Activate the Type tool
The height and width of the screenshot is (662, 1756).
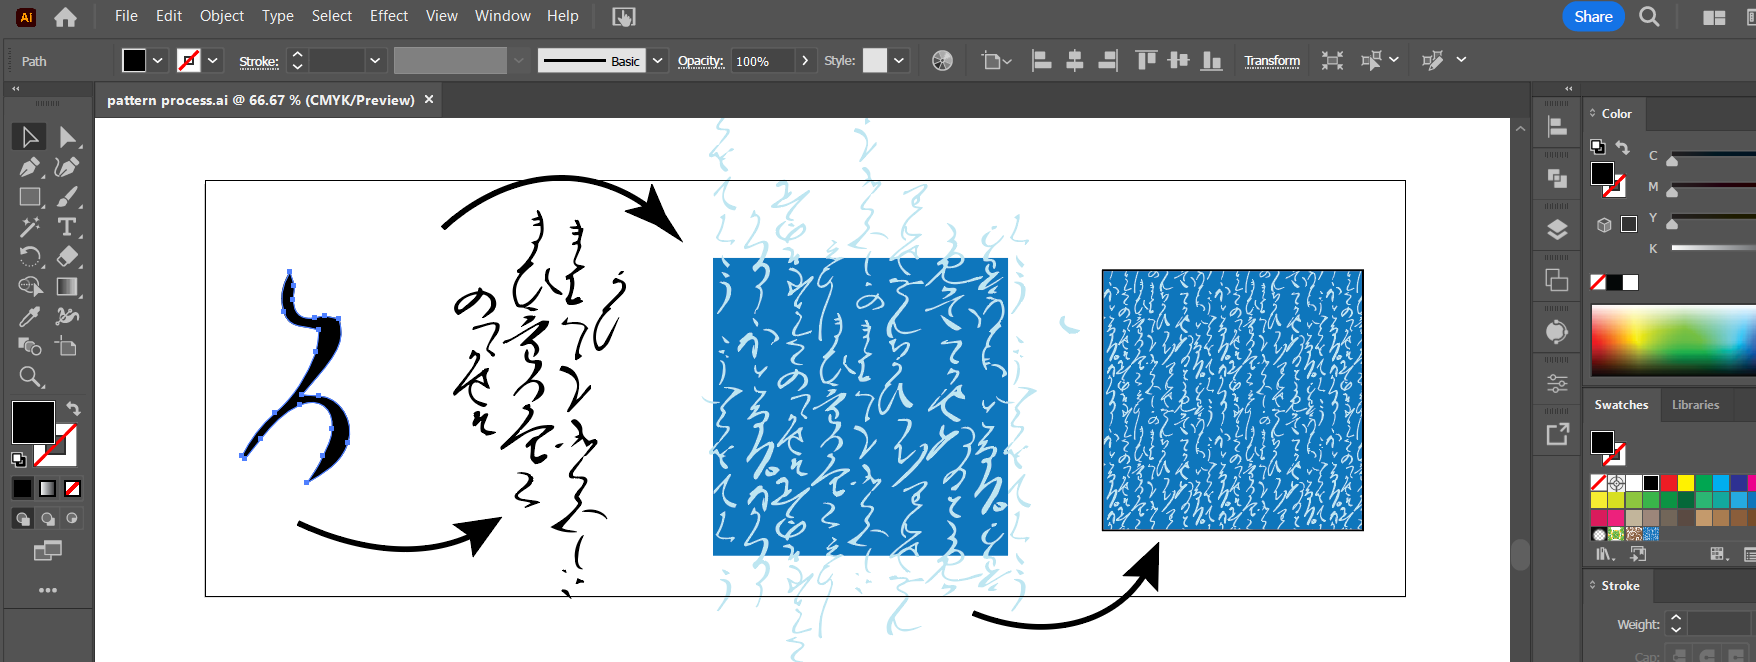[x=67, y=227]
